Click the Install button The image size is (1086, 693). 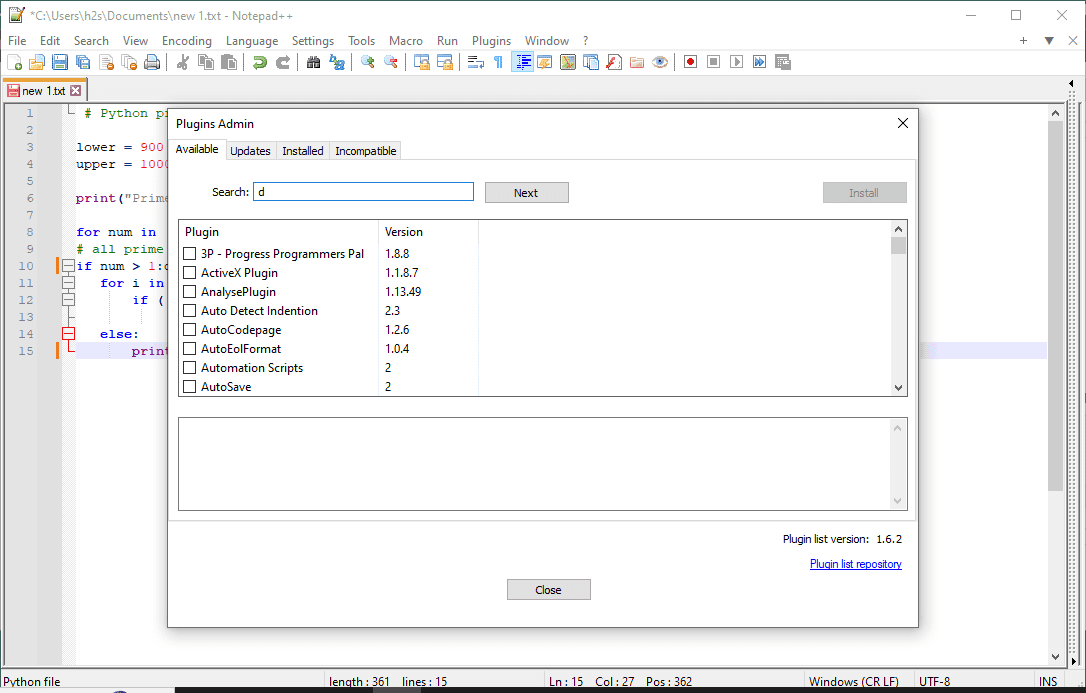(864, 193)
